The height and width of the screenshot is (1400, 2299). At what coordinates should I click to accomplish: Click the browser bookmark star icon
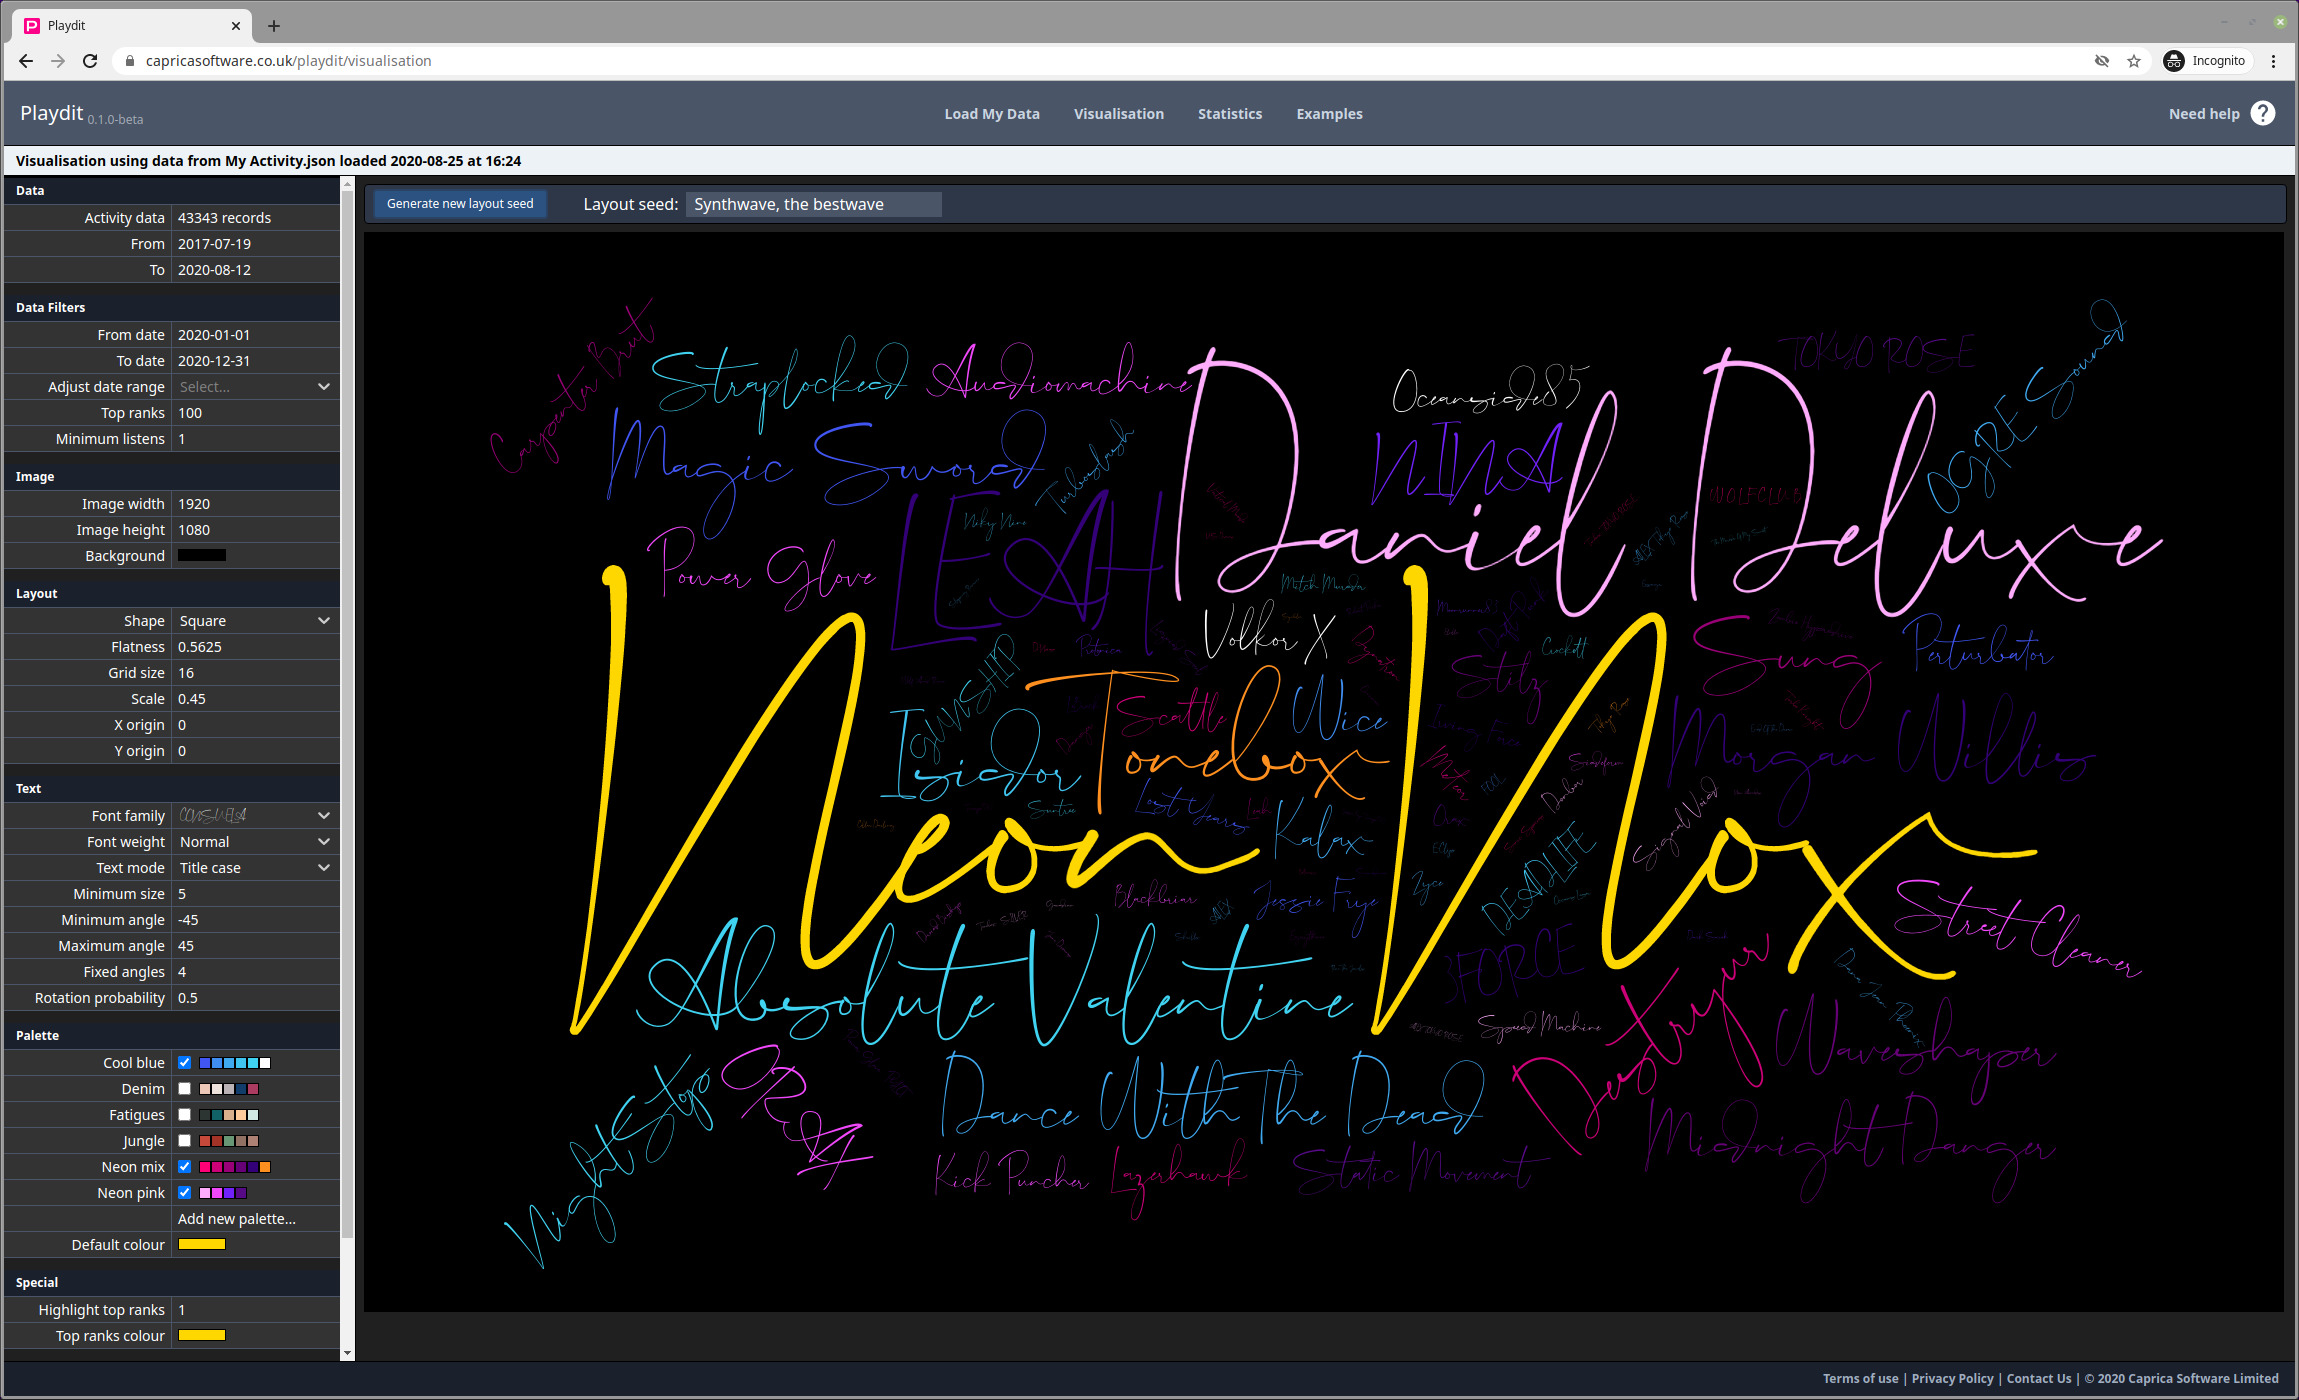[x=2133, y=61]
